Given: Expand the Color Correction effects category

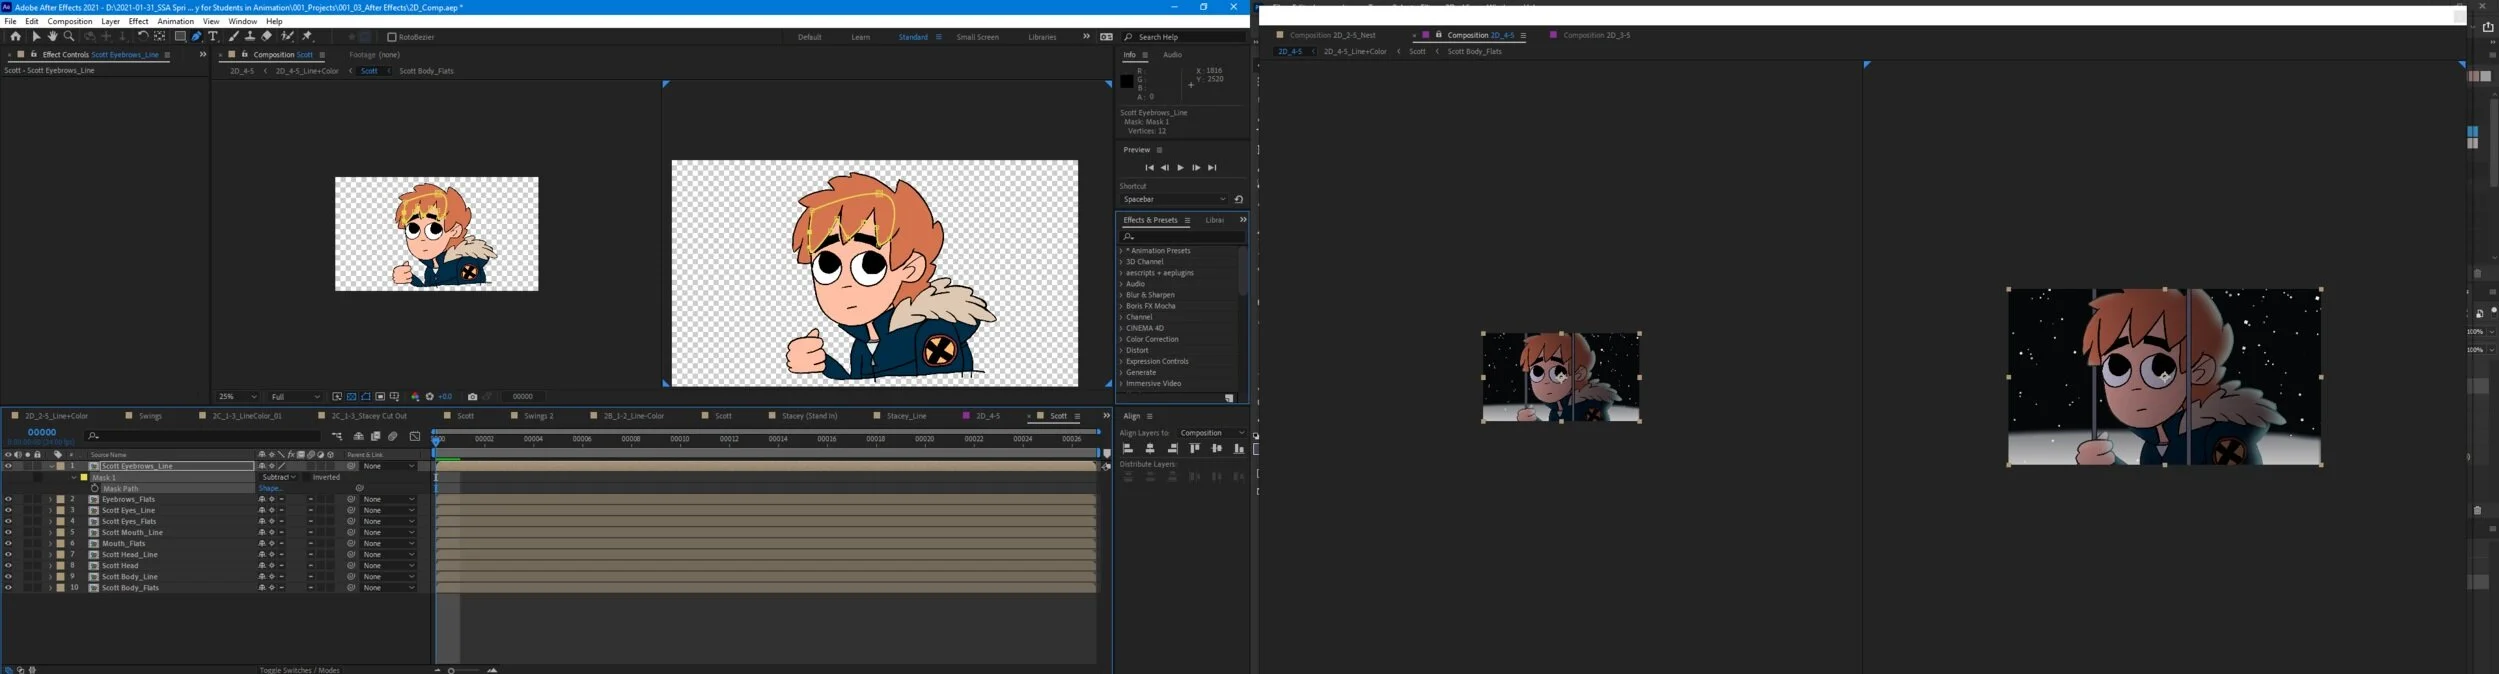Looking at the screenshot, I should [x=1121, y=339].
